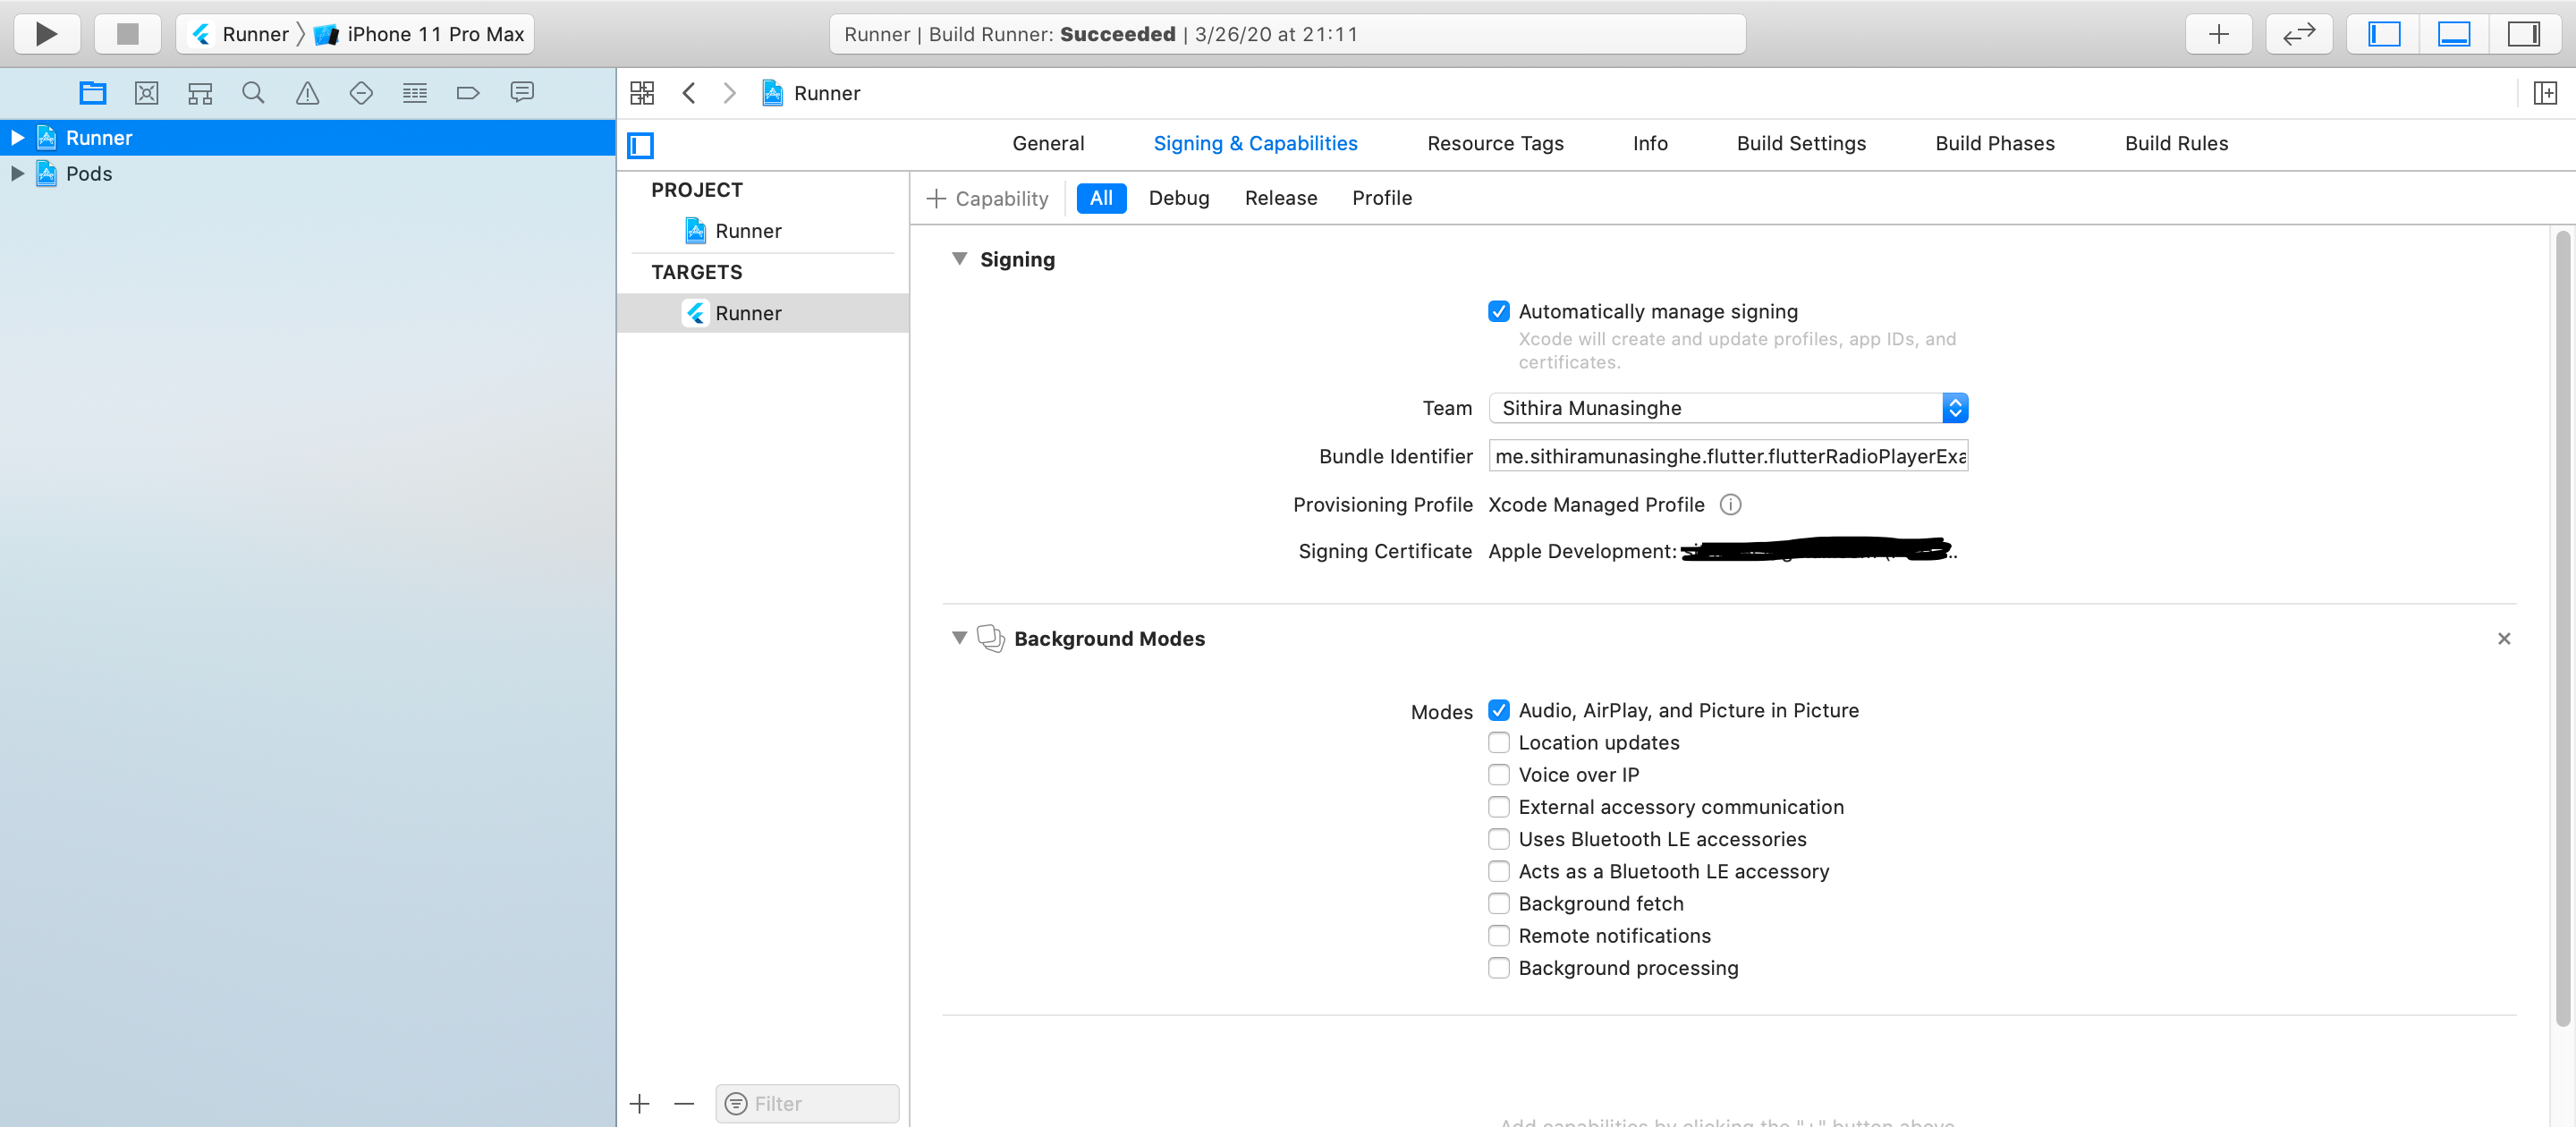Select the General tab

click(1048, 143)
